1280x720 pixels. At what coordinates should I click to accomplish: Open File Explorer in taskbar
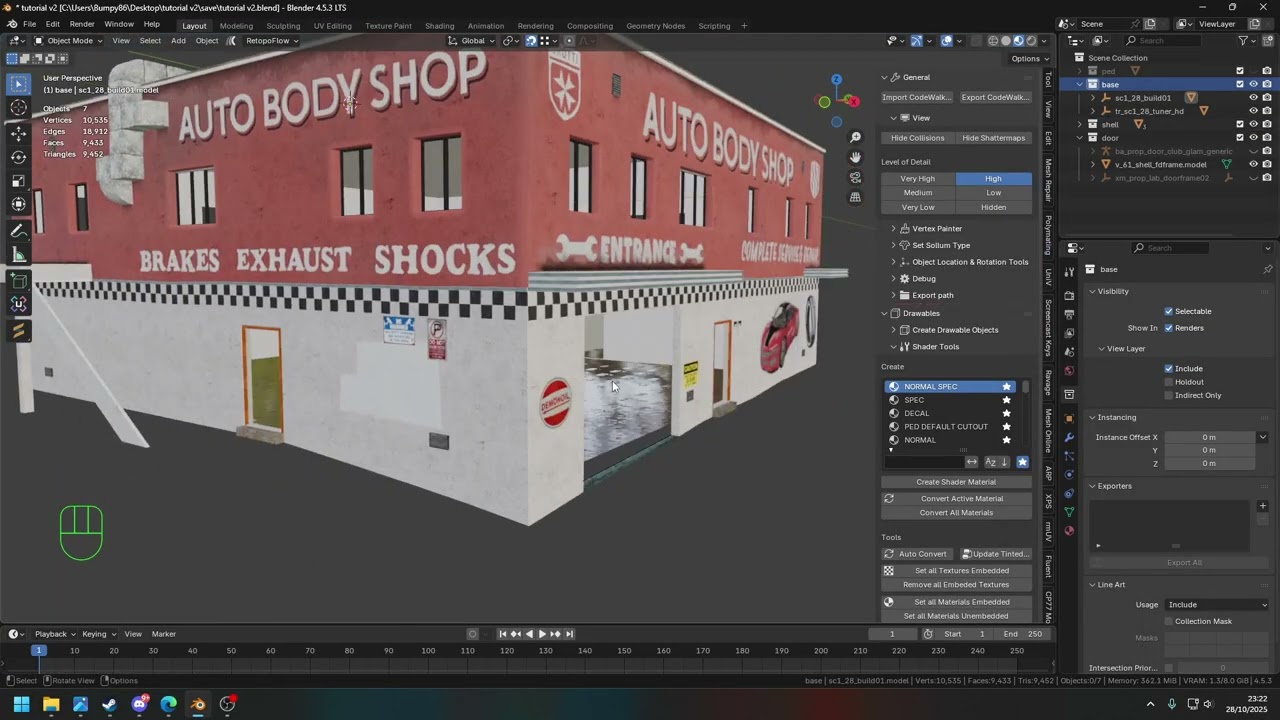[x=51, y=704]
